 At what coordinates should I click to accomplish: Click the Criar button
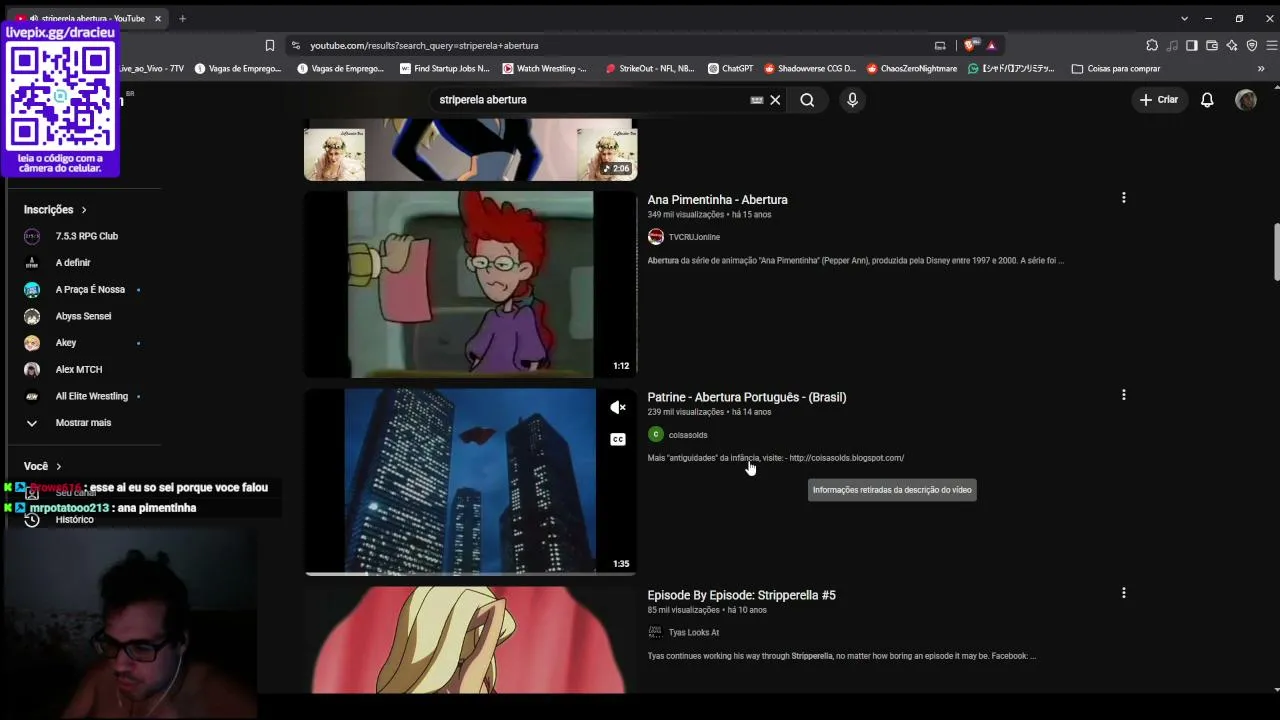pos(1158,100)
